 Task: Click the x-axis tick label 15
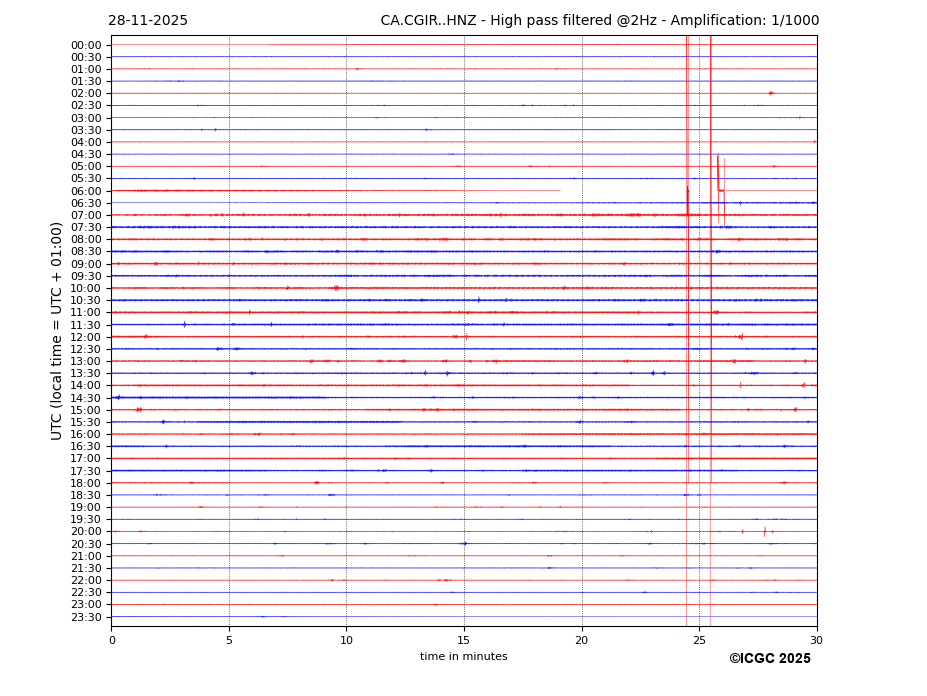tap(464, 641)
